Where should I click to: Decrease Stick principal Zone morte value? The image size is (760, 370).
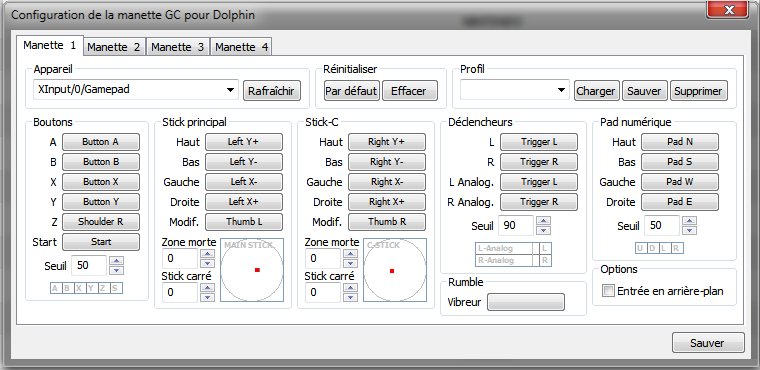point(207,263)
